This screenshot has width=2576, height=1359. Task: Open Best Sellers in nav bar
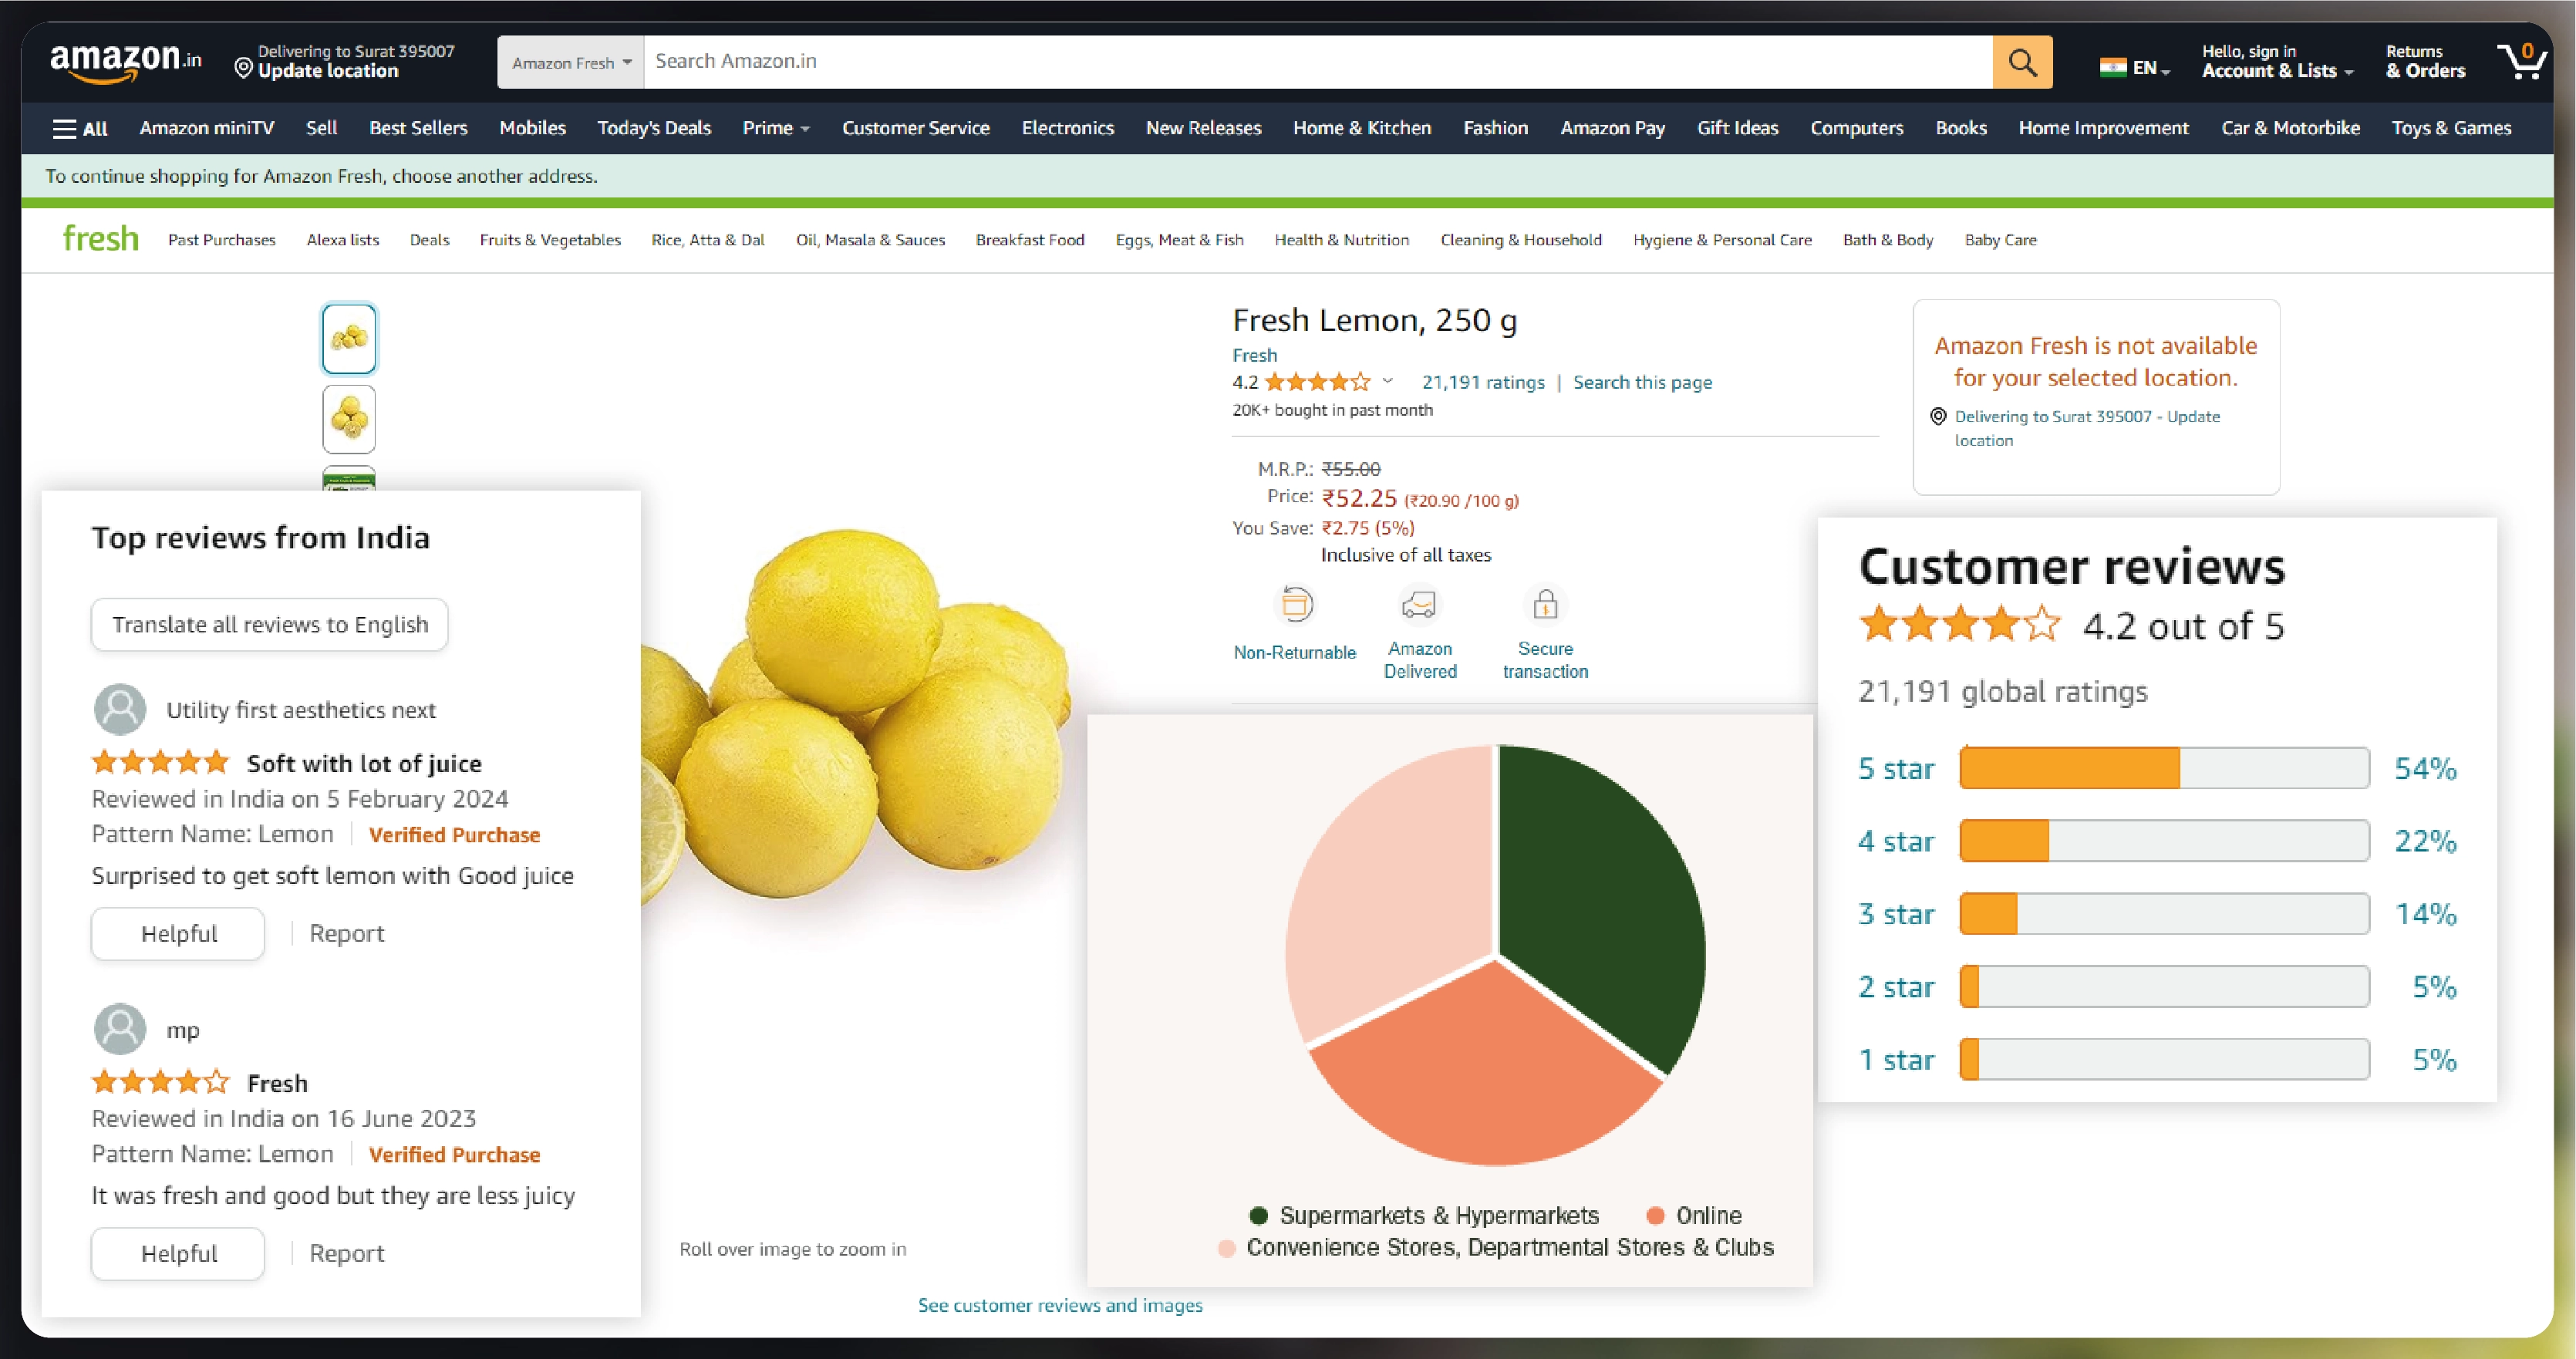point(418,128)
